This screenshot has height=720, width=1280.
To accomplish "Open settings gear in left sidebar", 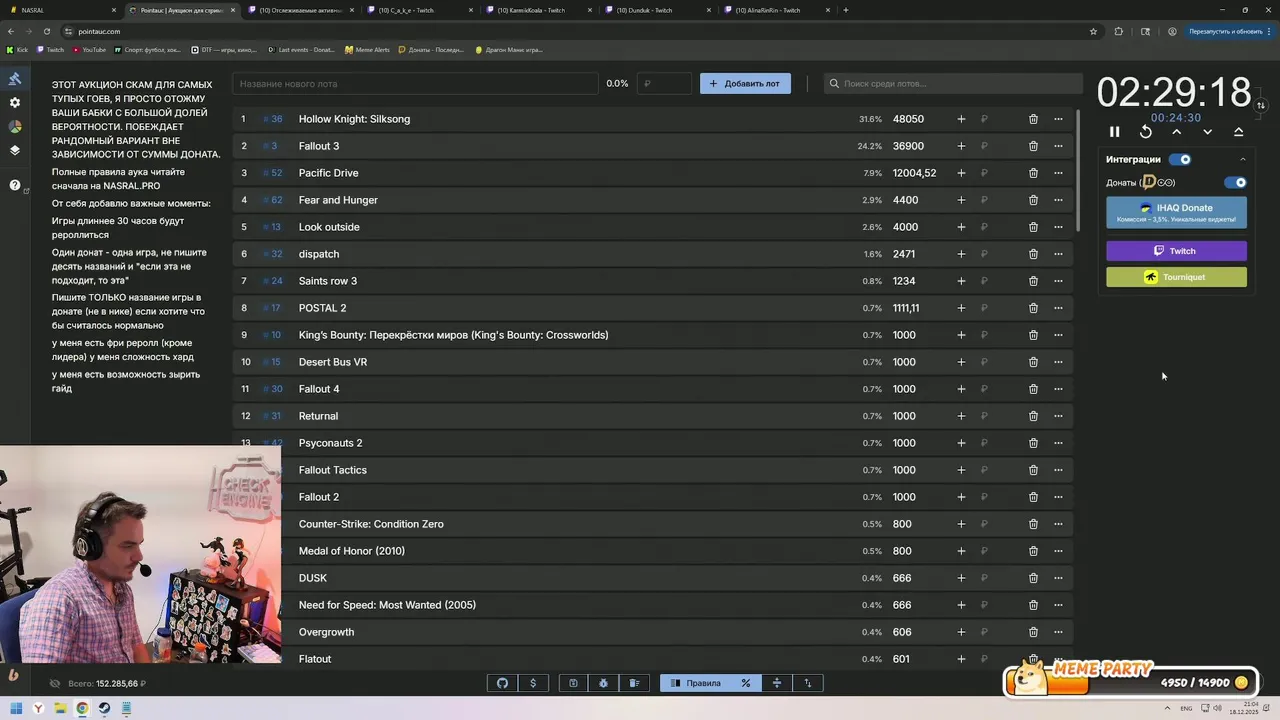I will tap(15, 103).
